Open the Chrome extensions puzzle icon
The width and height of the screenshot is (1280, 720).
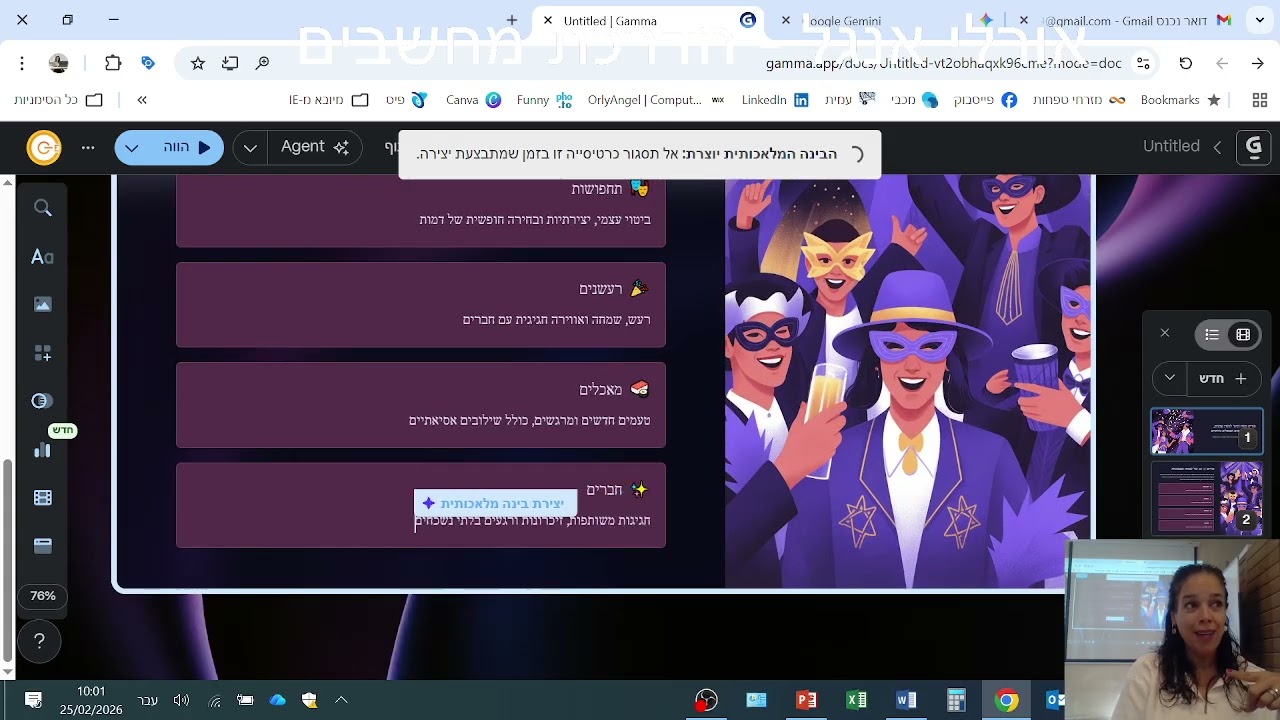point(113,63)
